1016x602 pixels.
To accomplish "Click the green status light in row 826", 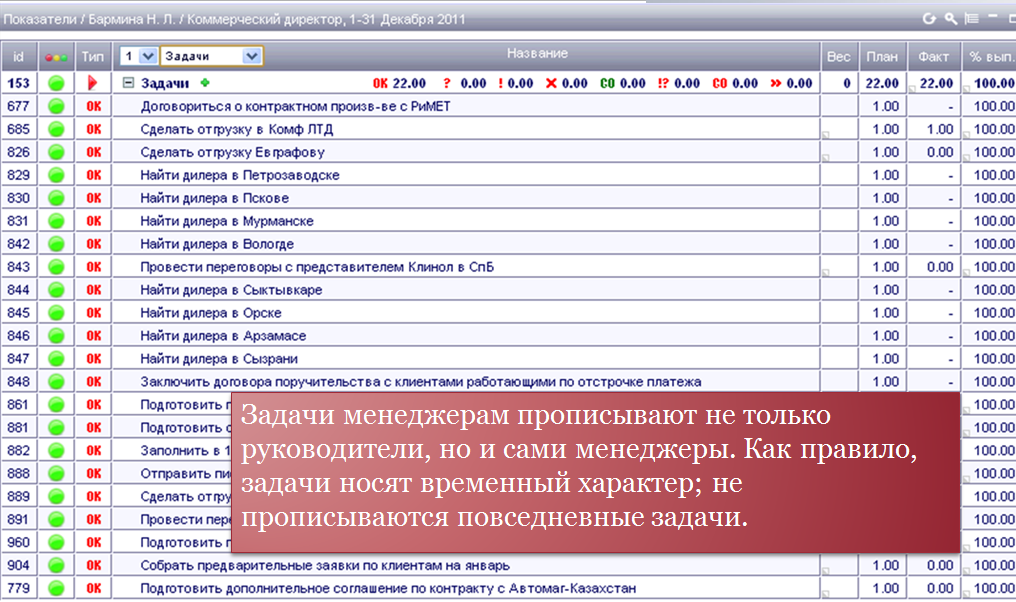I will 57,152.
